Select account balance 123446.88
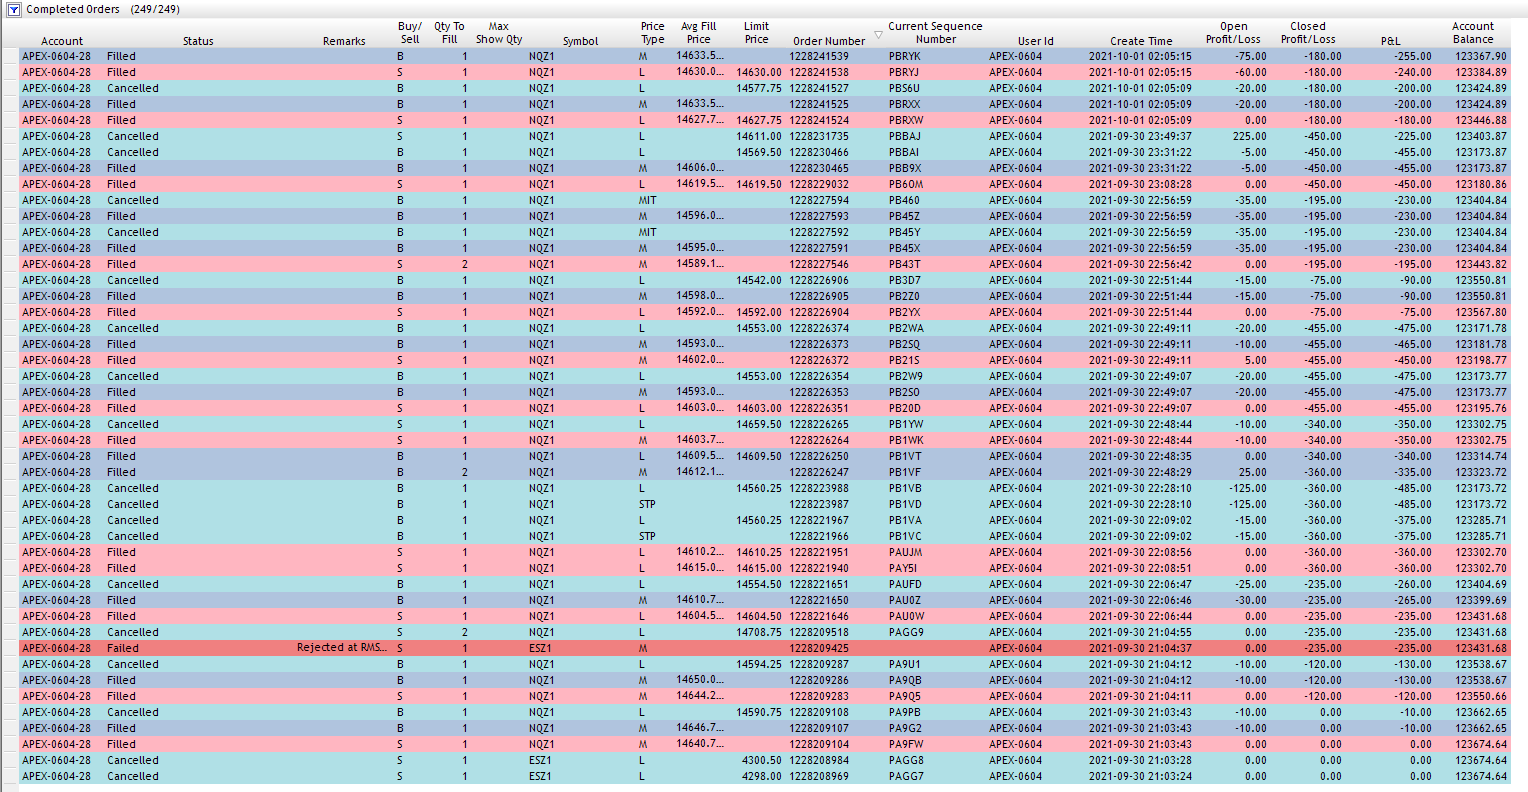1528x792 pixels. pos(1481,120)
